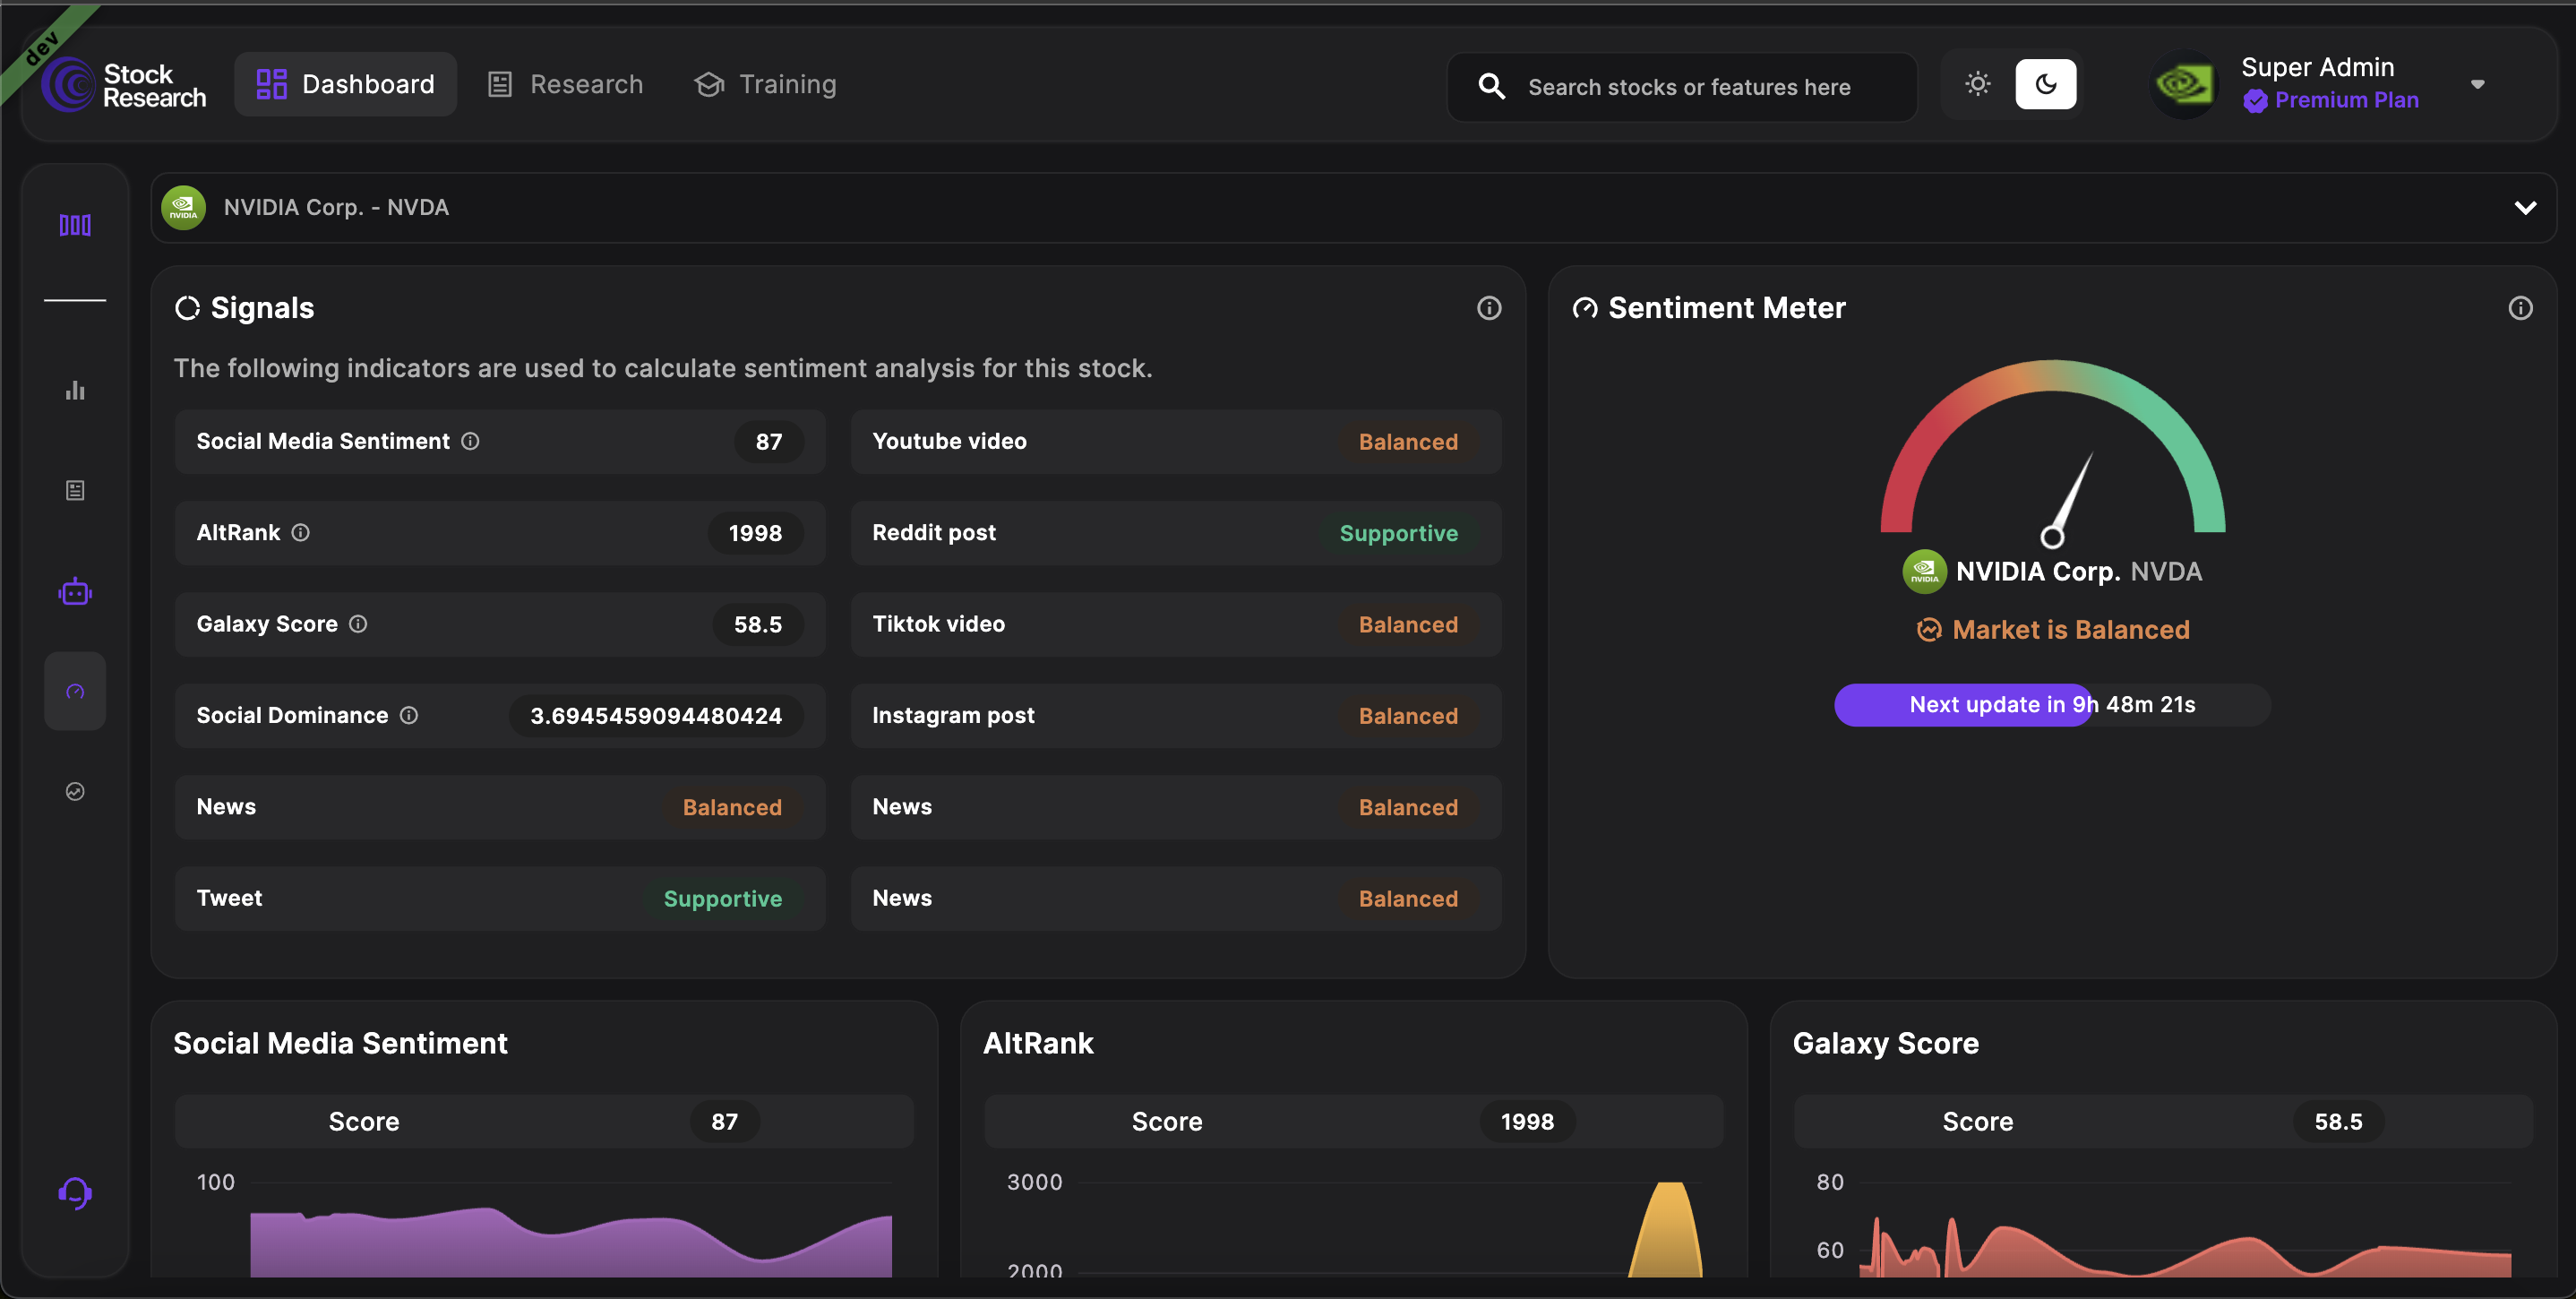Click the Social Media Sentiment card title

click(x=340, y=1043)
